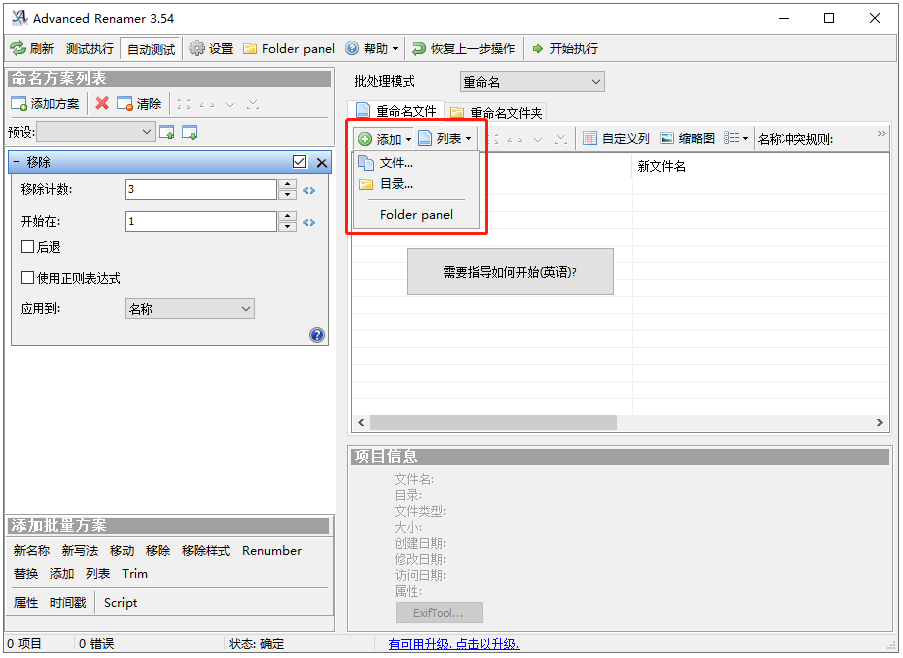
Task: Click 添加方案 to add a method
Action: tap(45, 104)
